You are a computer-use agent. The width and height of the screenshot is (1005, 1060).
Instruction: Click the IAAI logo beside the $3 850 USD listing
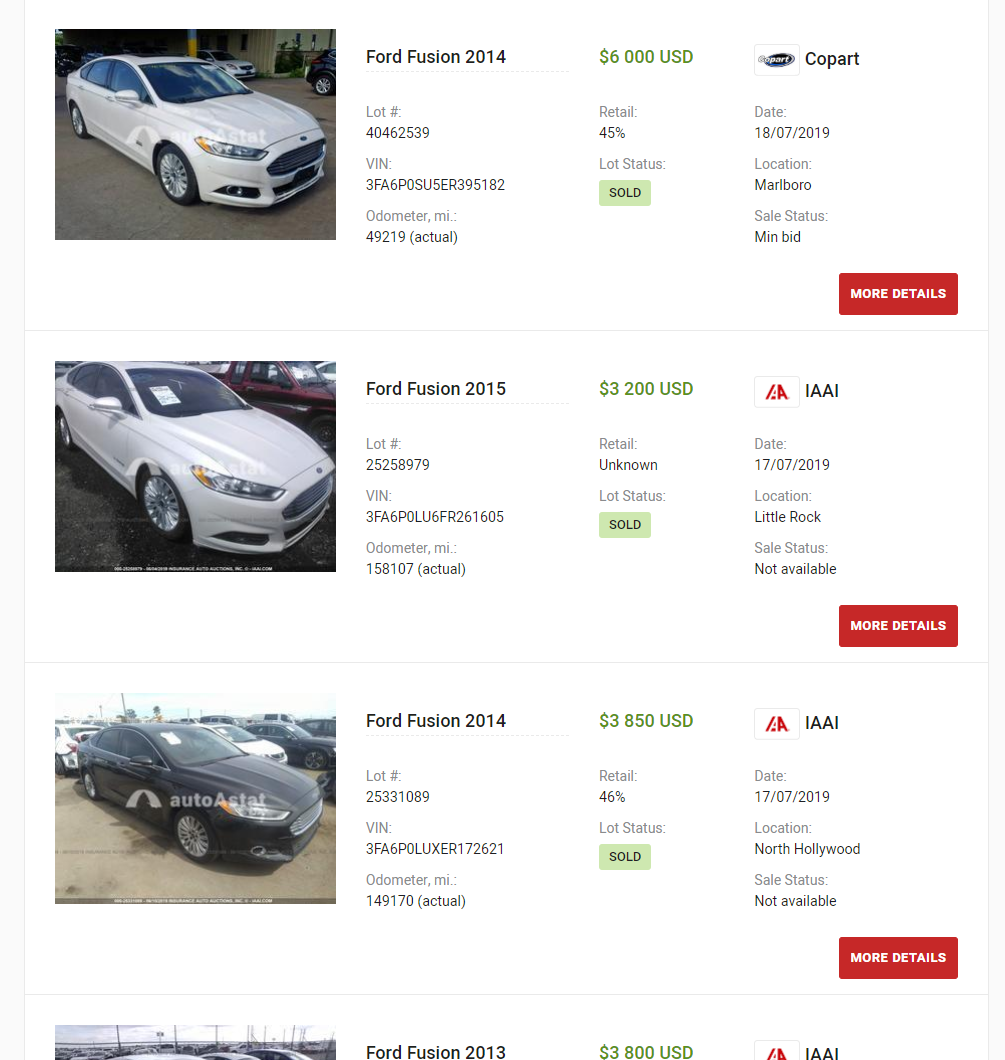[x=776, y=724]
